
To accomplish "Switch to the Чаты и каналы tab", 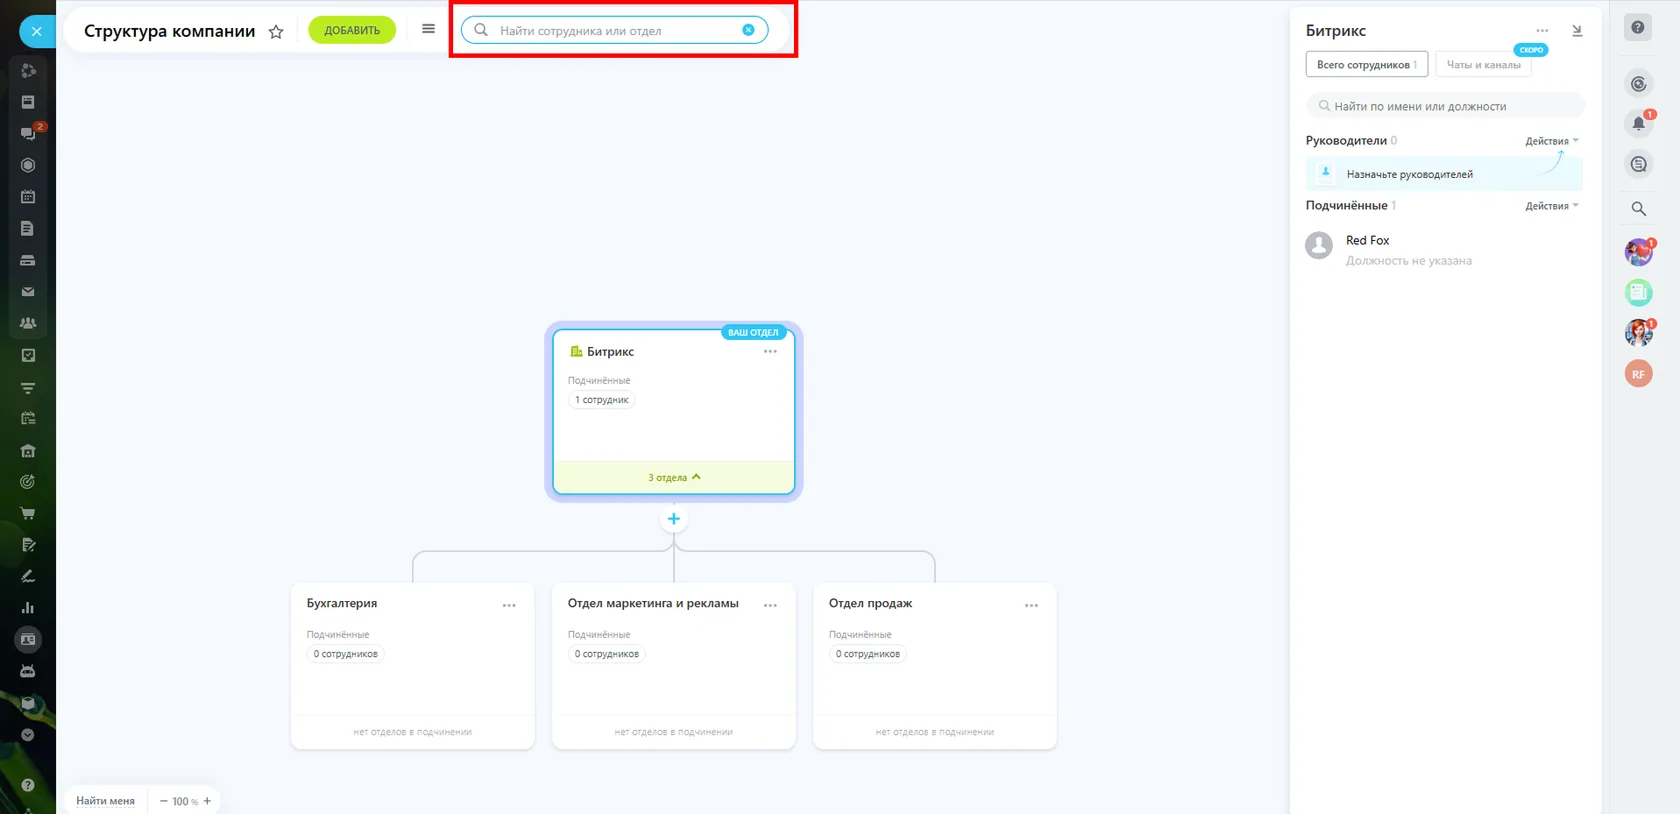I will pos(1483,65).
